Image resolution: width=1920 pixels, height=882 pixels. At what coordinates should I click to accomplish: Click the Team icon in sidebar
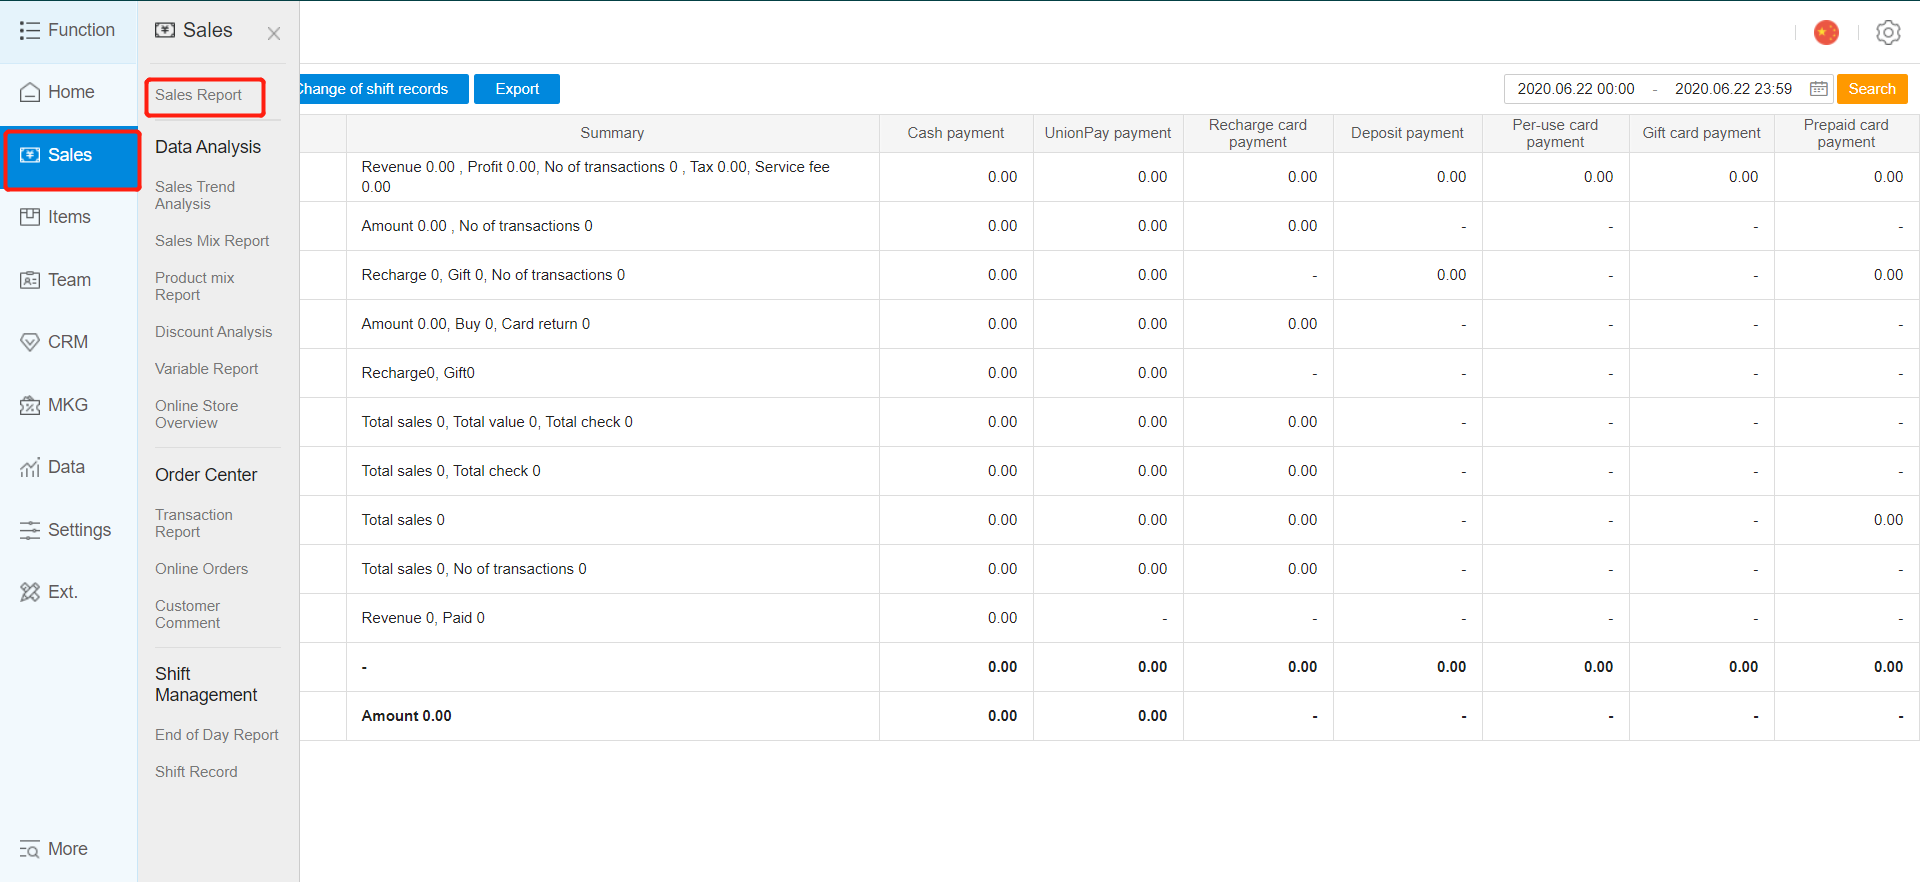click(30, 280)
